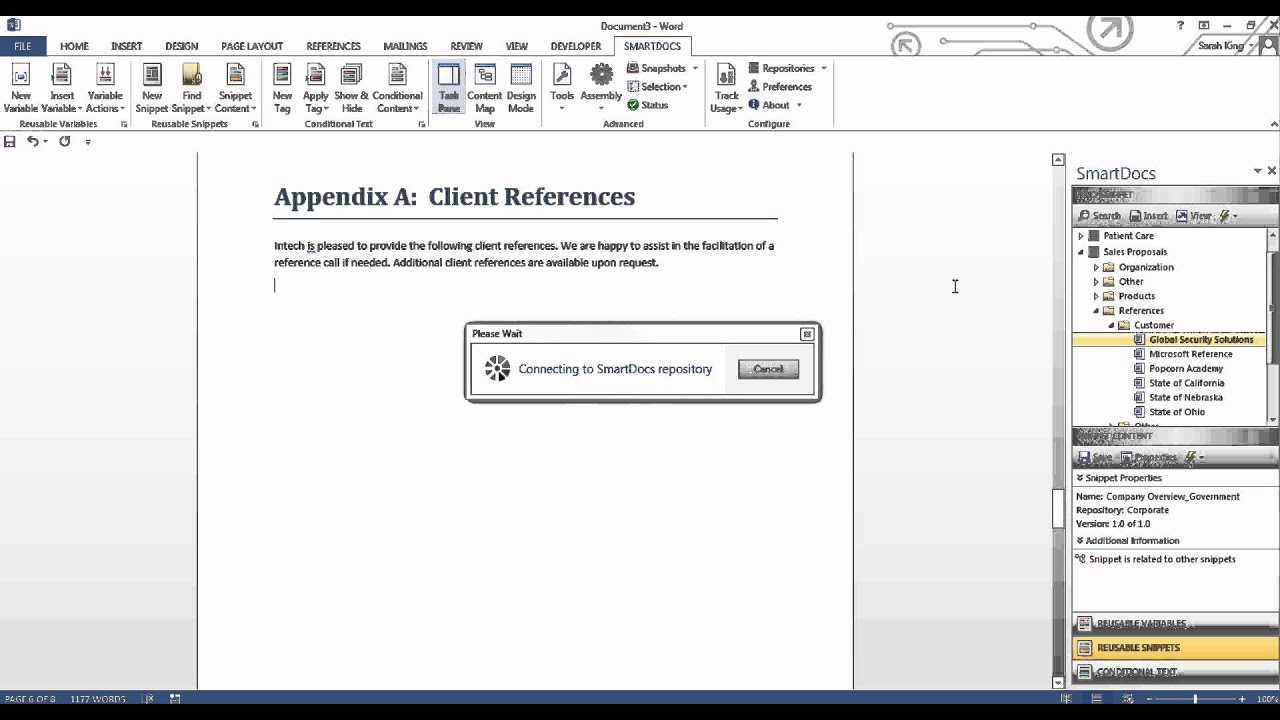
Task: Cancel the Connecting to SmartDocs dialog
Action: 768,369
